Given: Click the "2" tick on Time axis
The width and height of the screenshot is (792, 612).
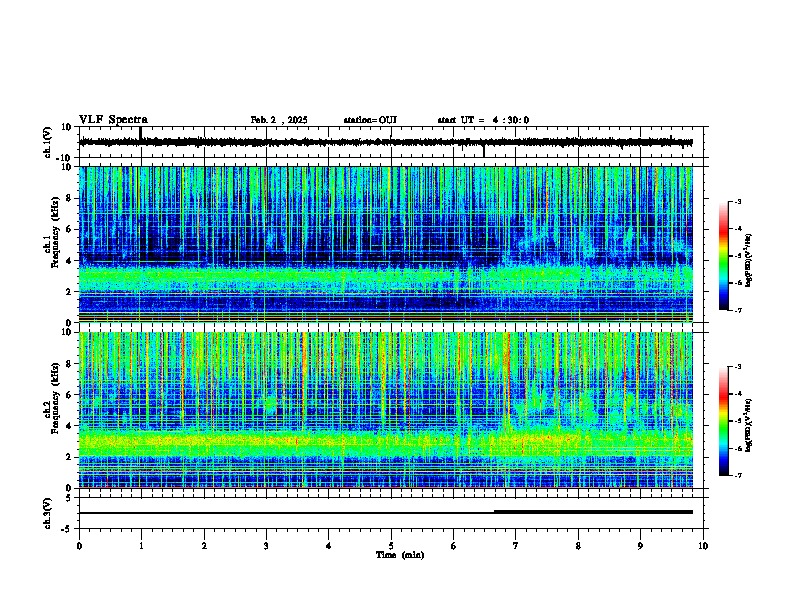Looking at the screenshot, I should pos(204,546).
